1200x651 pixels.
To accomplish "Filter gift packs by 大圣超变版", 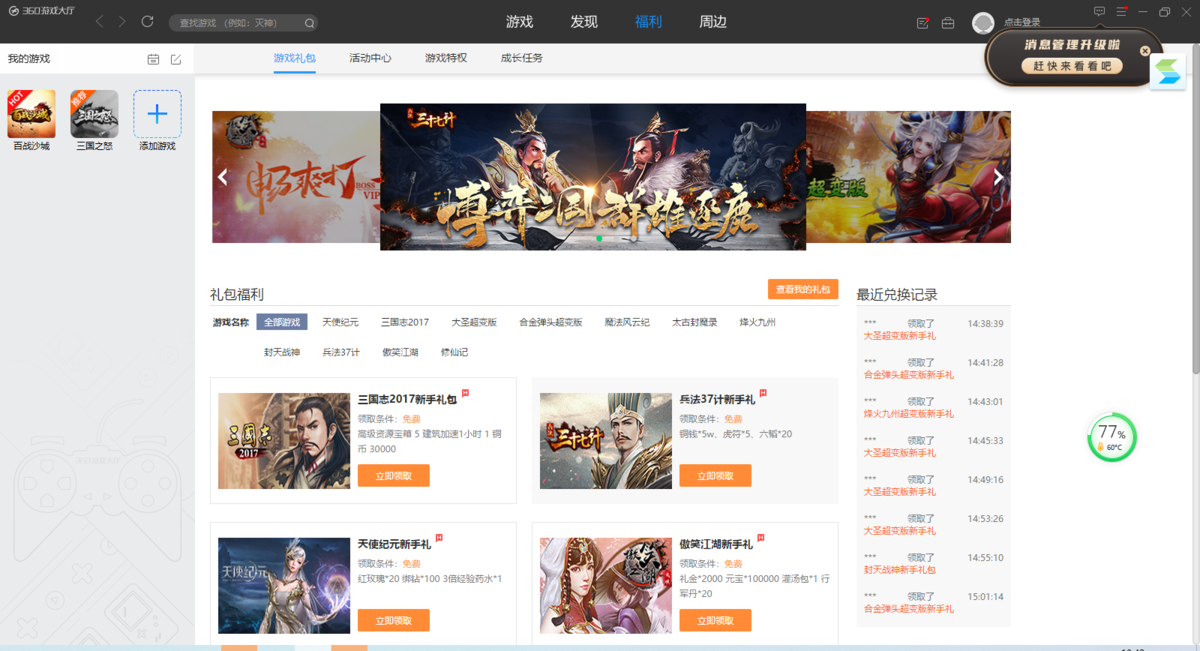I will point(474,322).
